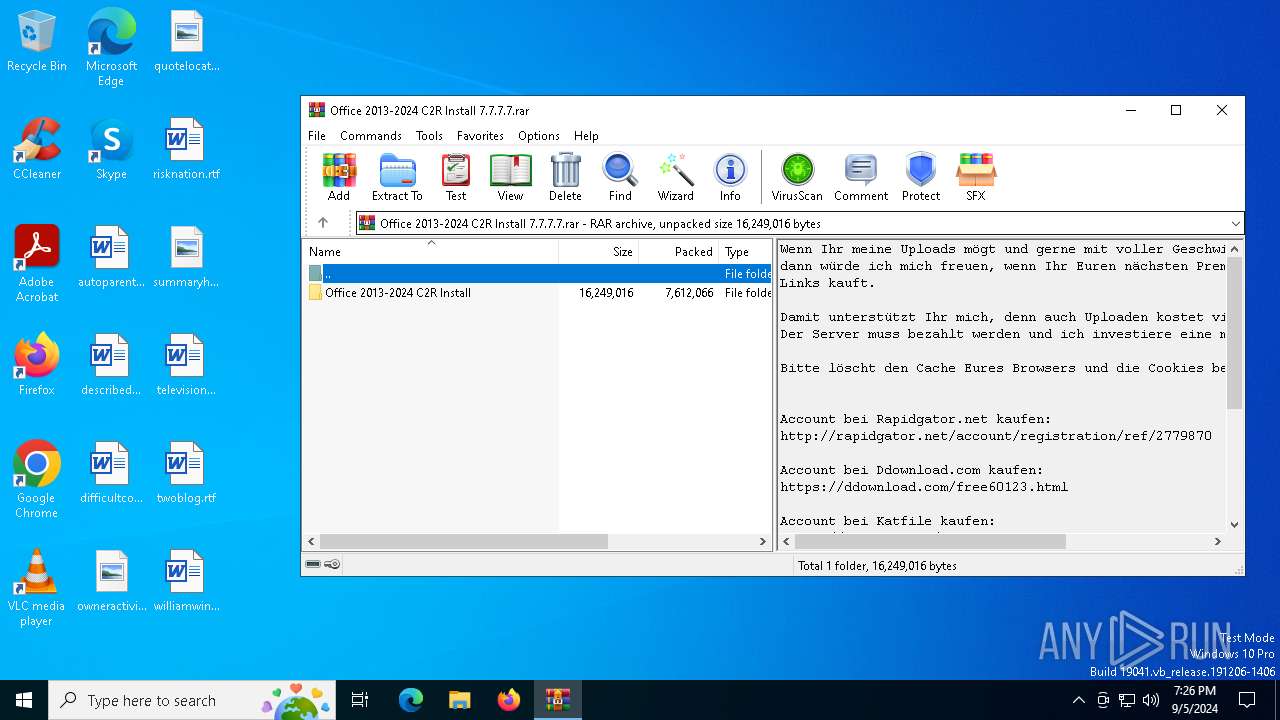Click the 16,249,016 size cell
The image size is (1280, 720).
coord(606,293)
